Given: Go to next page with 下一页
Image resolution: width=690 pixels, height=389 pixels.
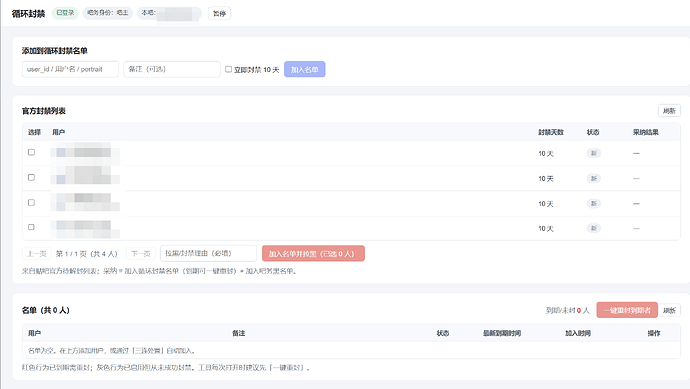Looking at the screenshot, I should pos(141,253).
